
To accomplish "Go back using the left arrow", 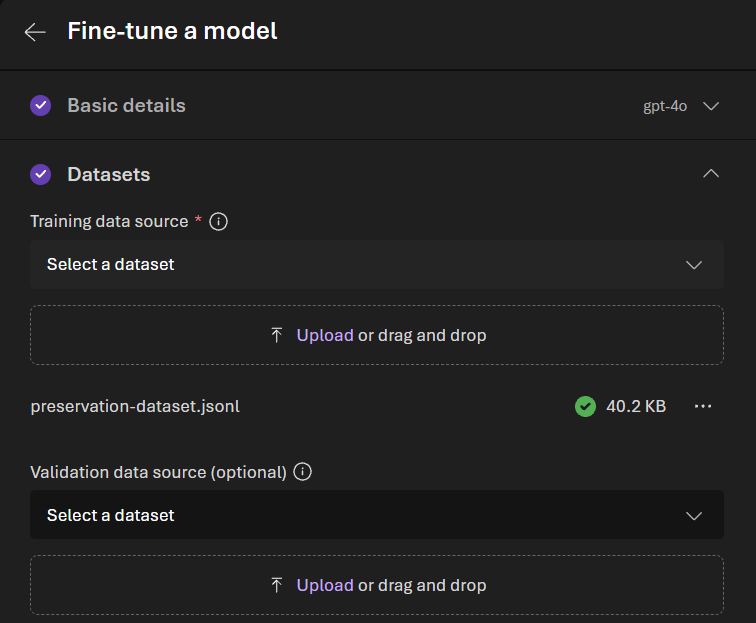I will click(x=35, y=32).
